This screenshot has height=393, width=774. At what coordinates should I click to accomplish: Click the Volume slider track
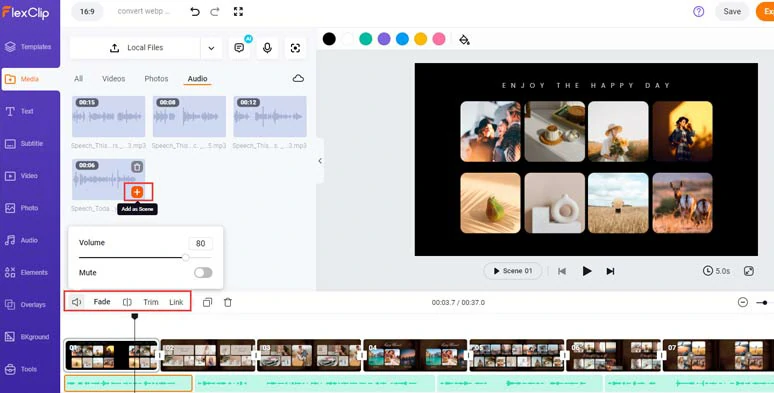point(145,257)
